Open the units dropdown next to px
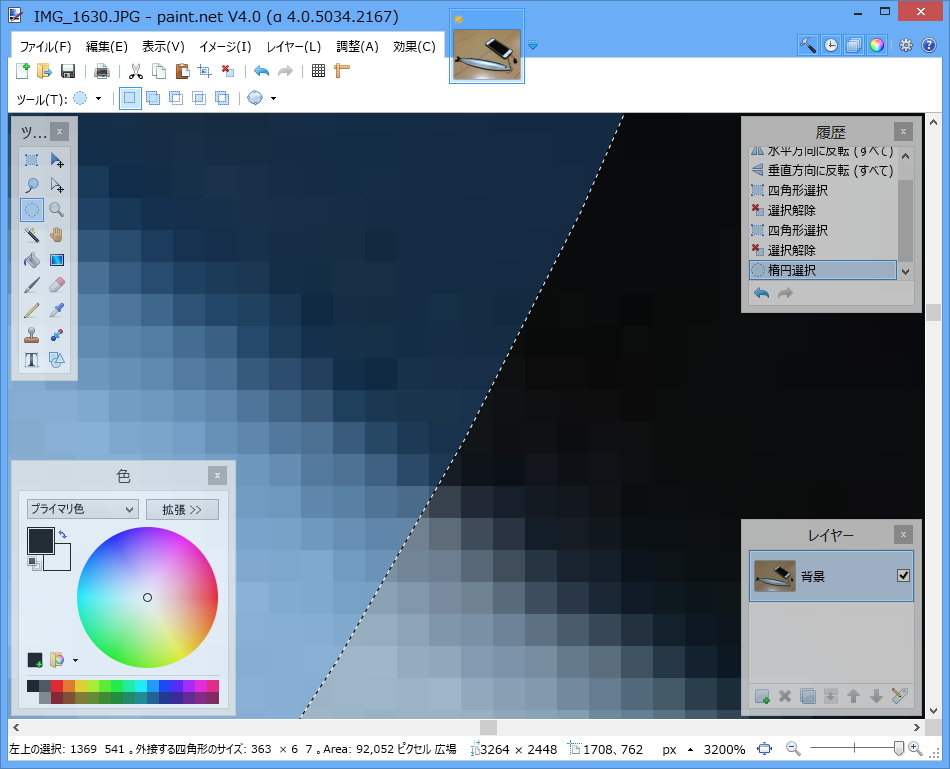 click(x=690, y=750)
